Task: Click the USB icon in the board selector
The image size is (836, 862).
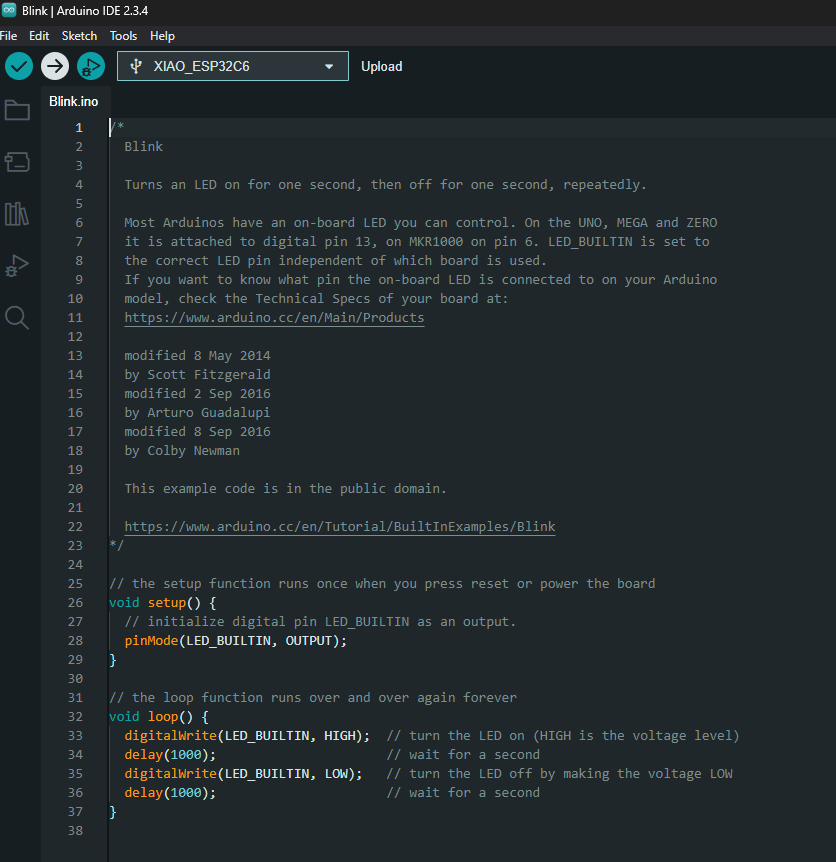Action: 136,67
